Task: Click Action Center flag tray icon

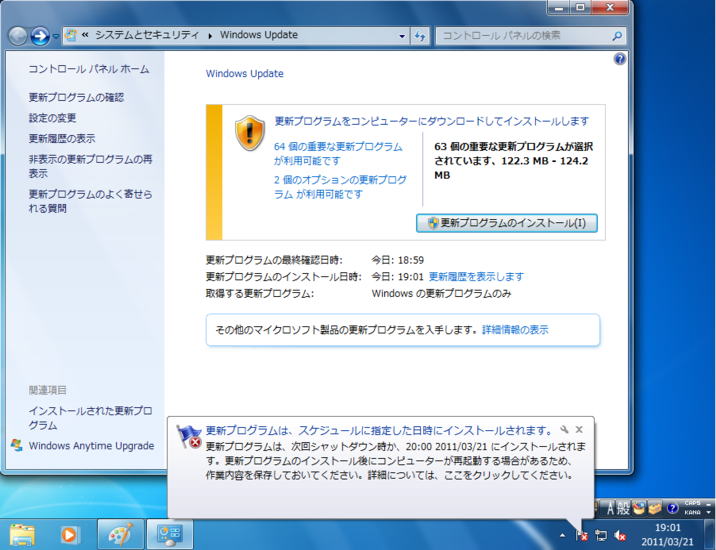Action: point(581,535)
